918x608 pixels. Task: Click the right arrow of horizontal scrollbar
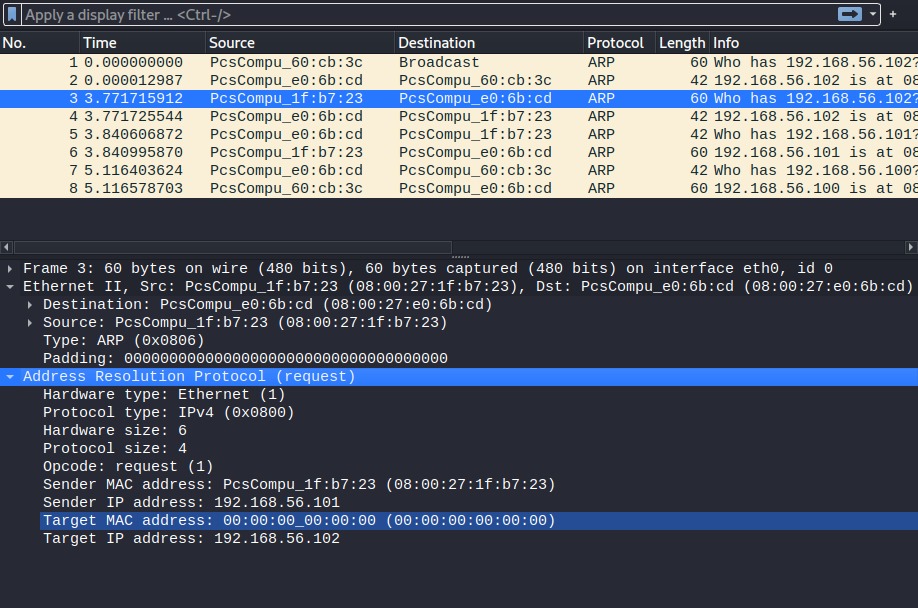pyautogui.click(x=910, y=247)
